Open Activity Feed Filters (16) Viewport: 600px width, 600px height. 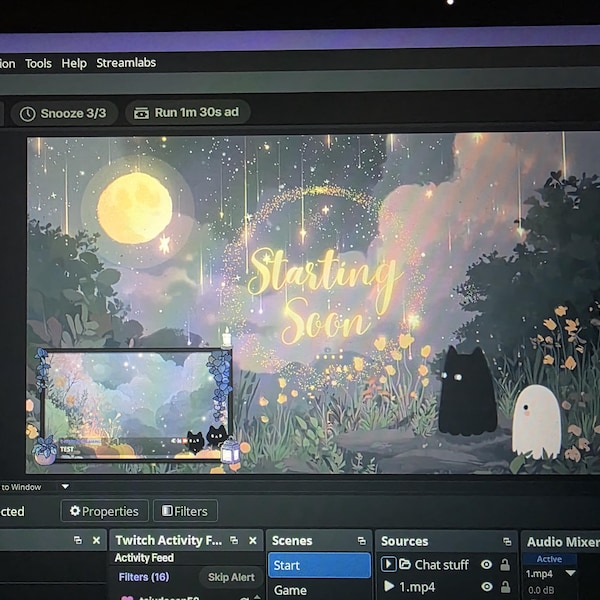tap(144, 577)
